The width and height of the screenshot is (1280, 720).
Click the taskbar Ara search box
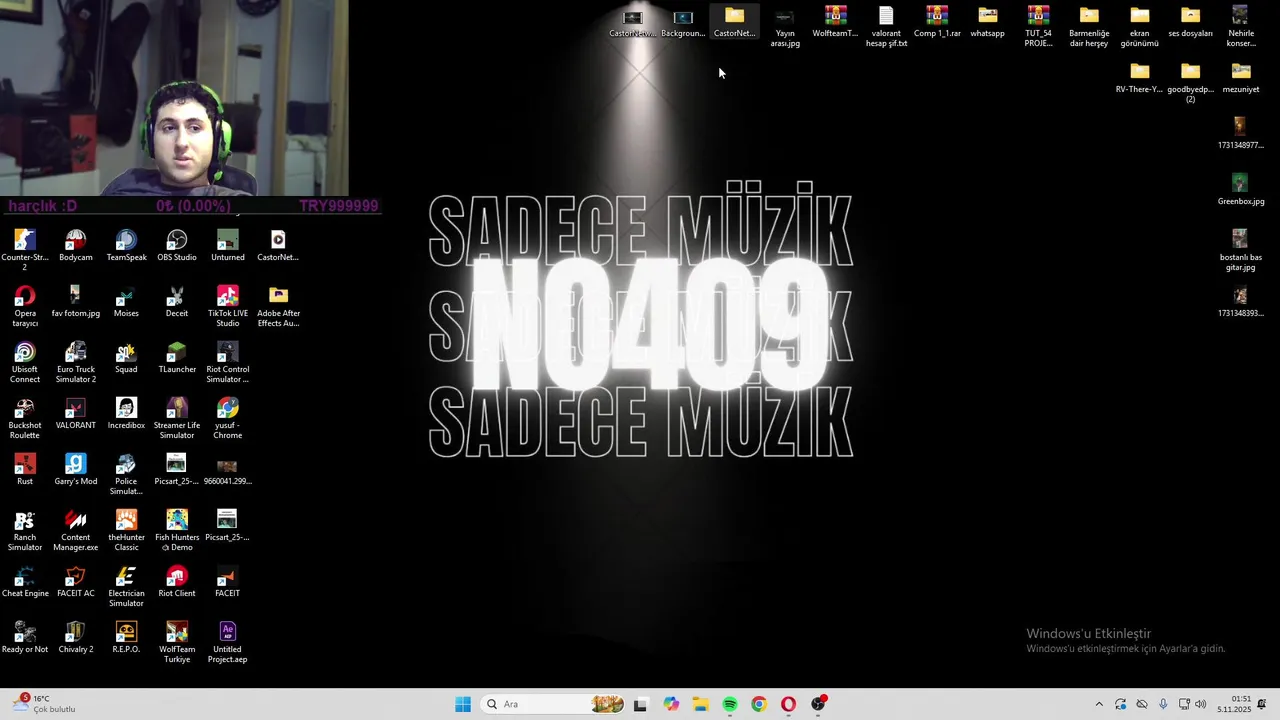[x=552, y=704]
